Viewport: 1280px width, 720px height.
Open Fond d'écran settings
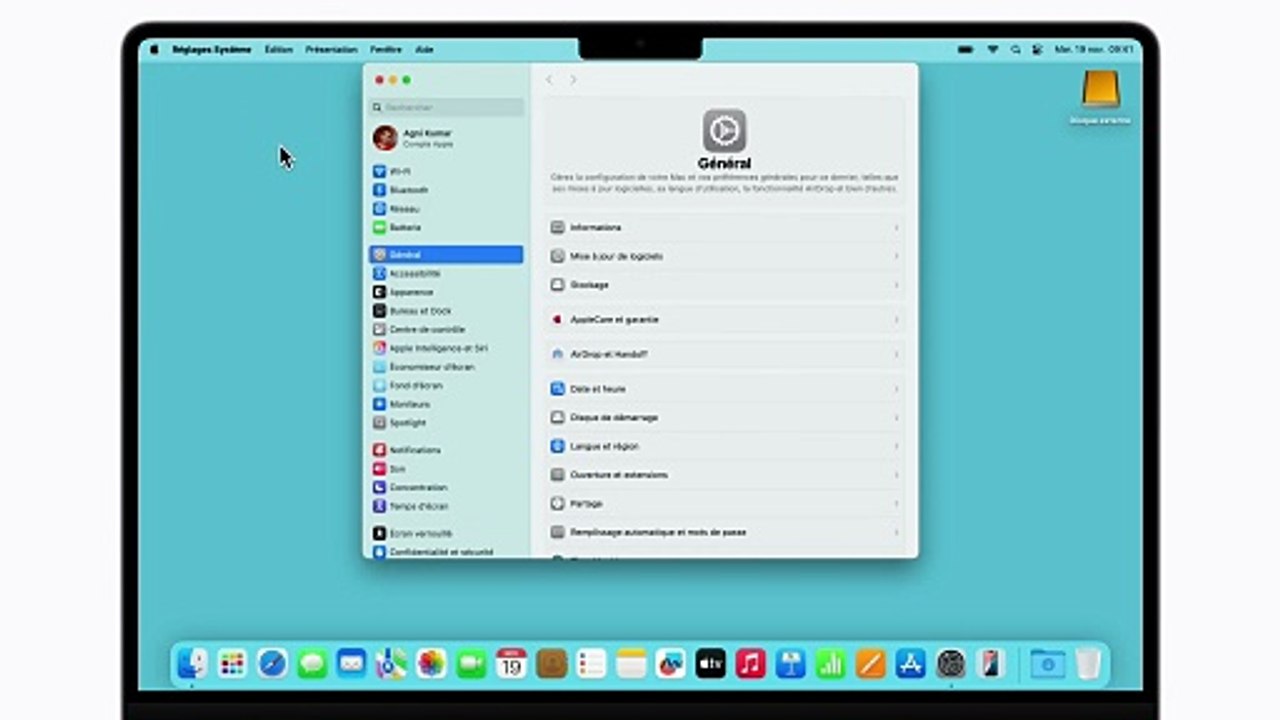coord(445,385)
